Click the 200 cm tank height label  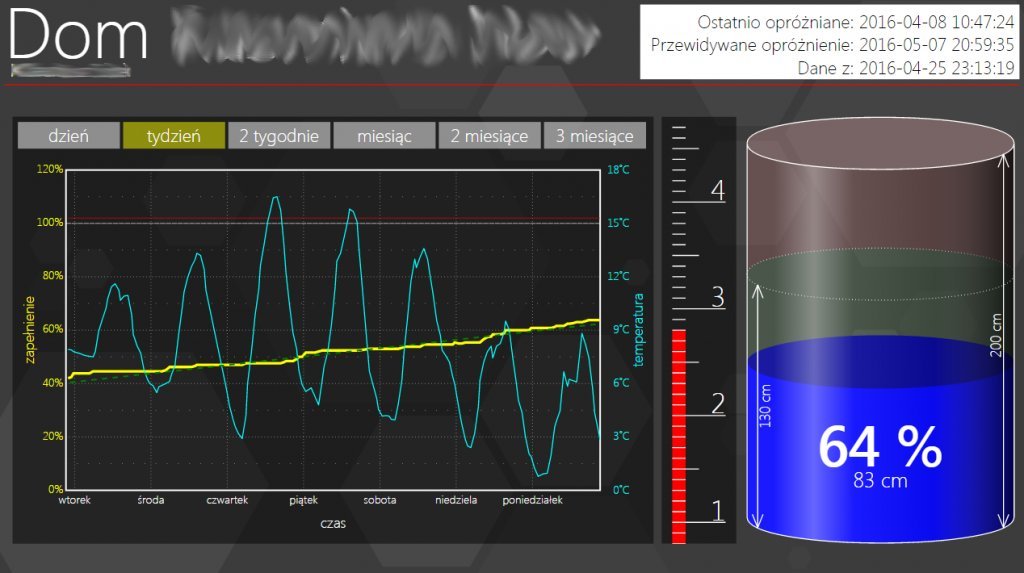(x=996, y=335)
